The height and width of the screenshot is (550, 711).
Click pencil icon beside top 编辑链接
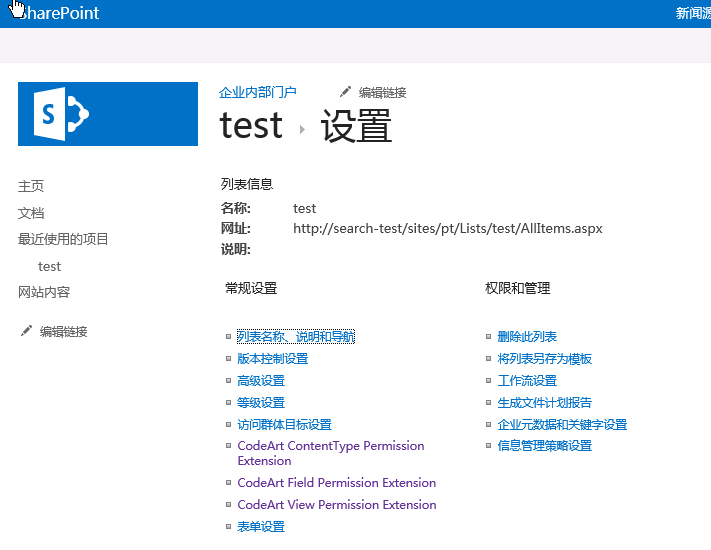[x=346, y=92]
